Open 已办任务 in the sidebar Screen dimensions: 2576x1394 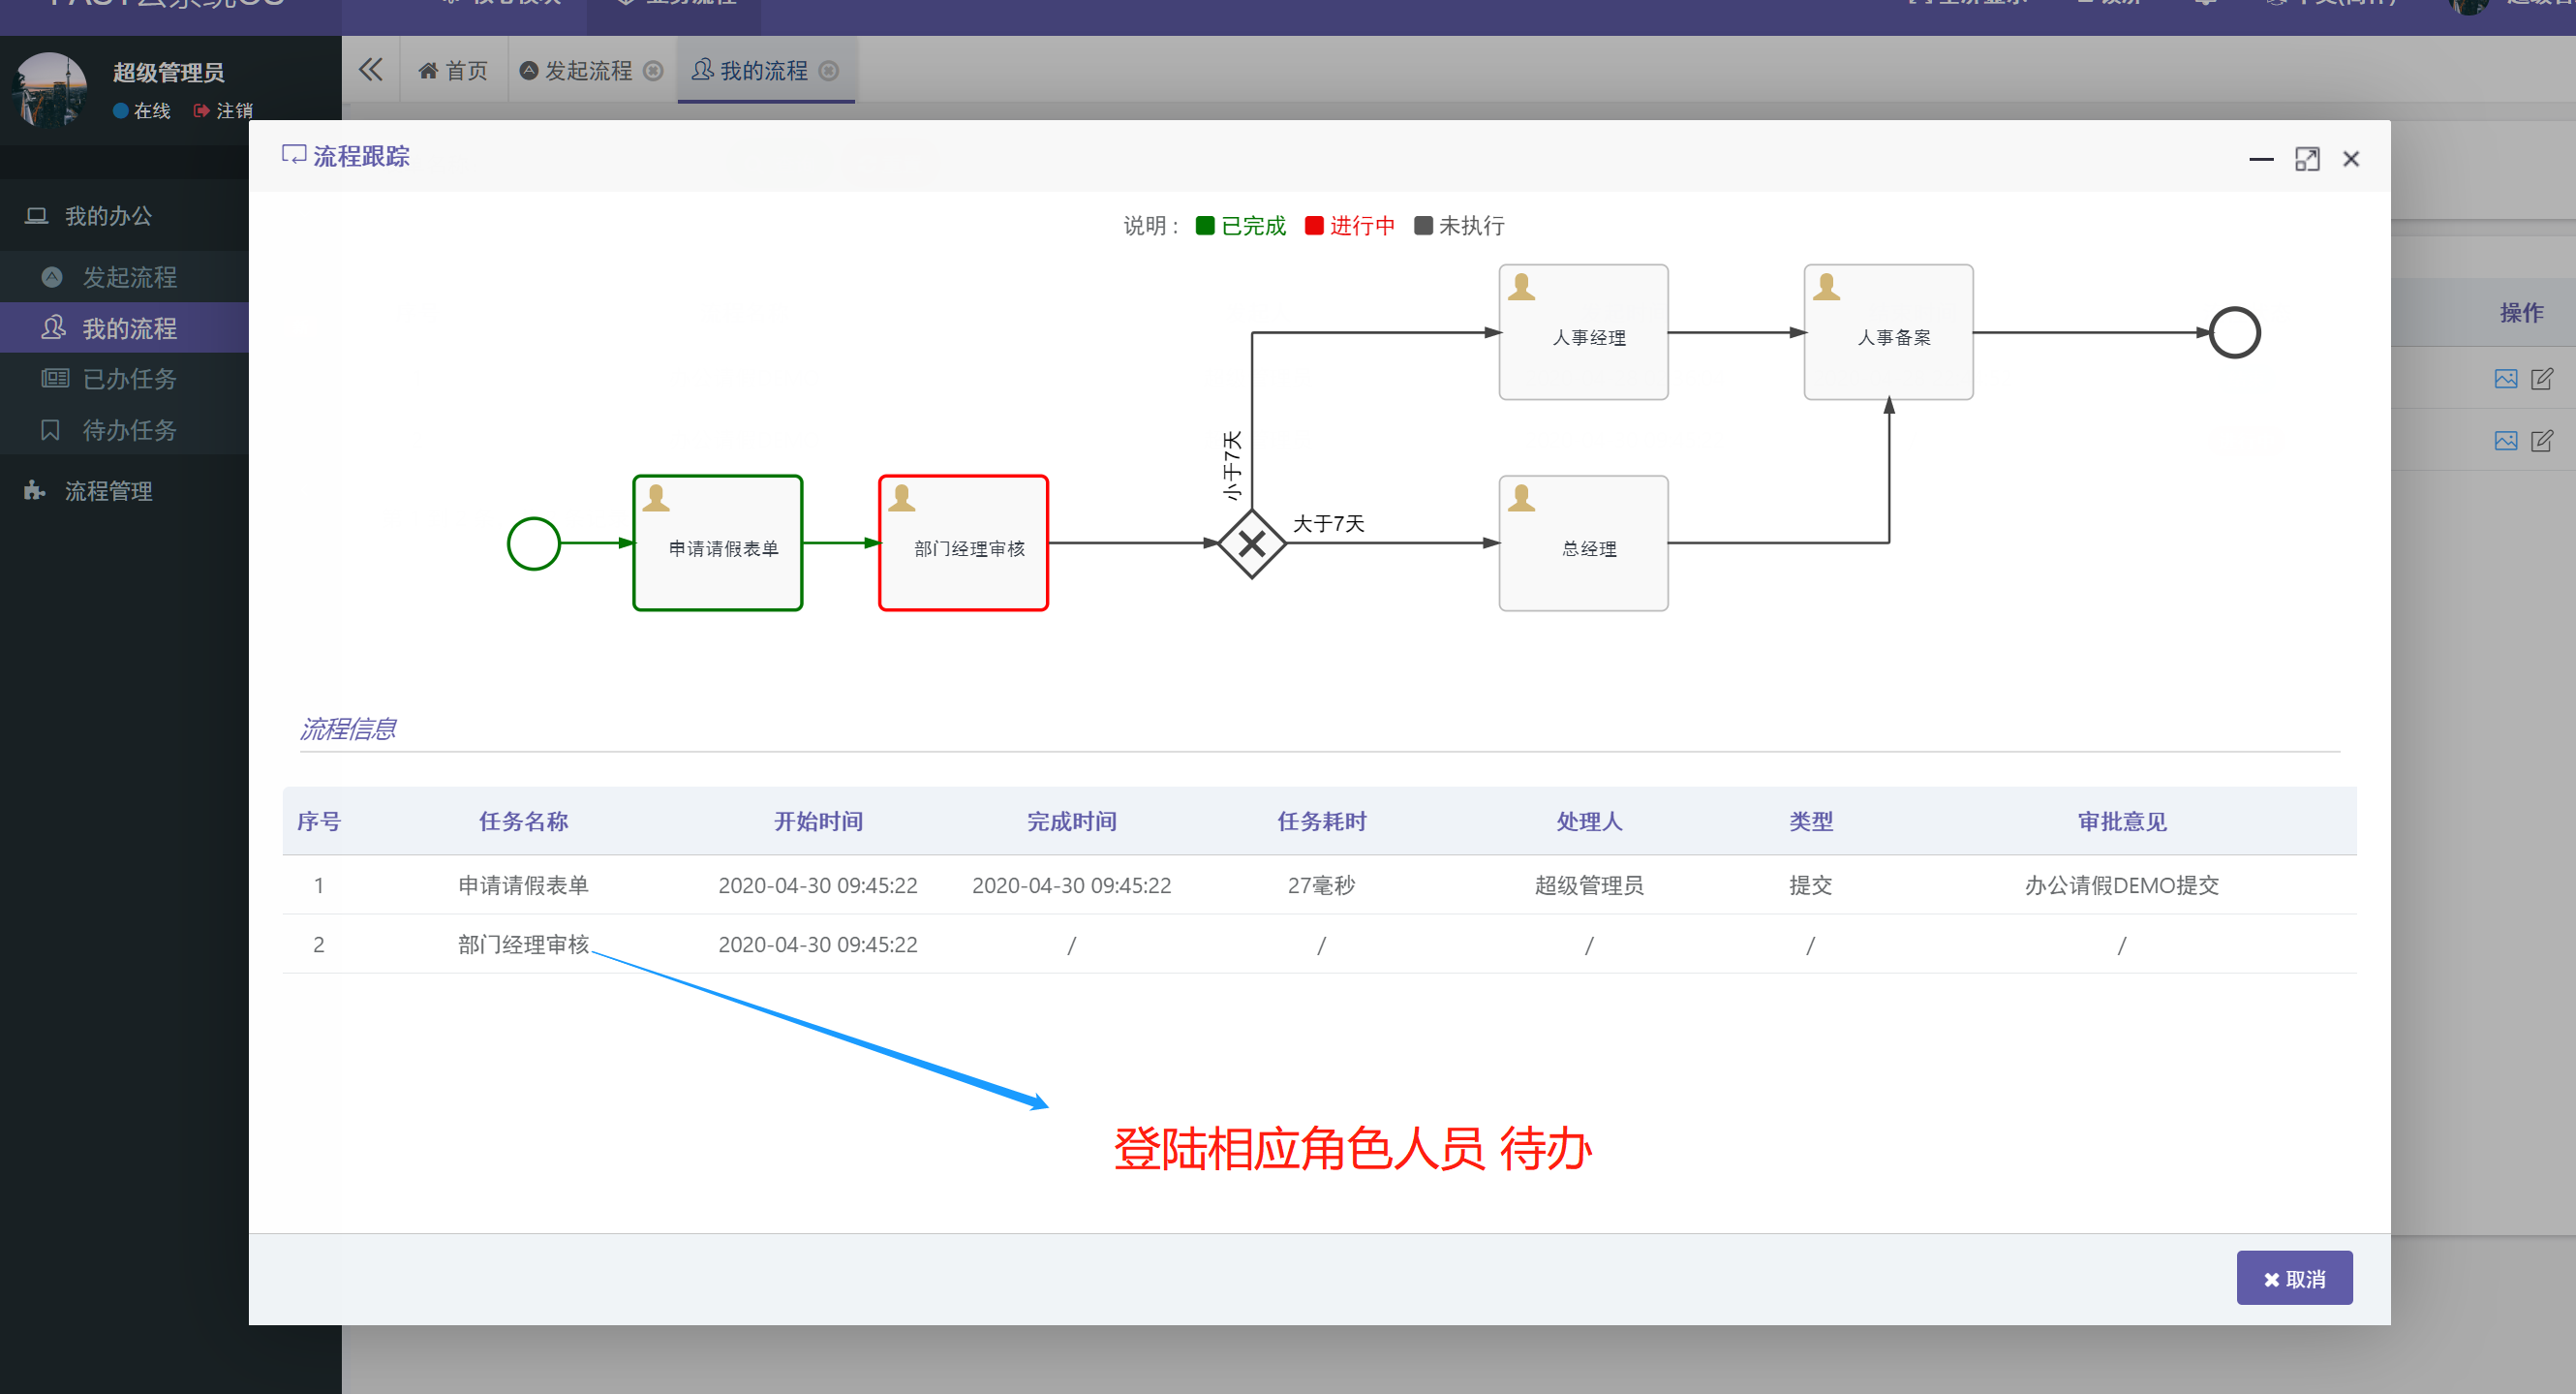coord(124,379)
